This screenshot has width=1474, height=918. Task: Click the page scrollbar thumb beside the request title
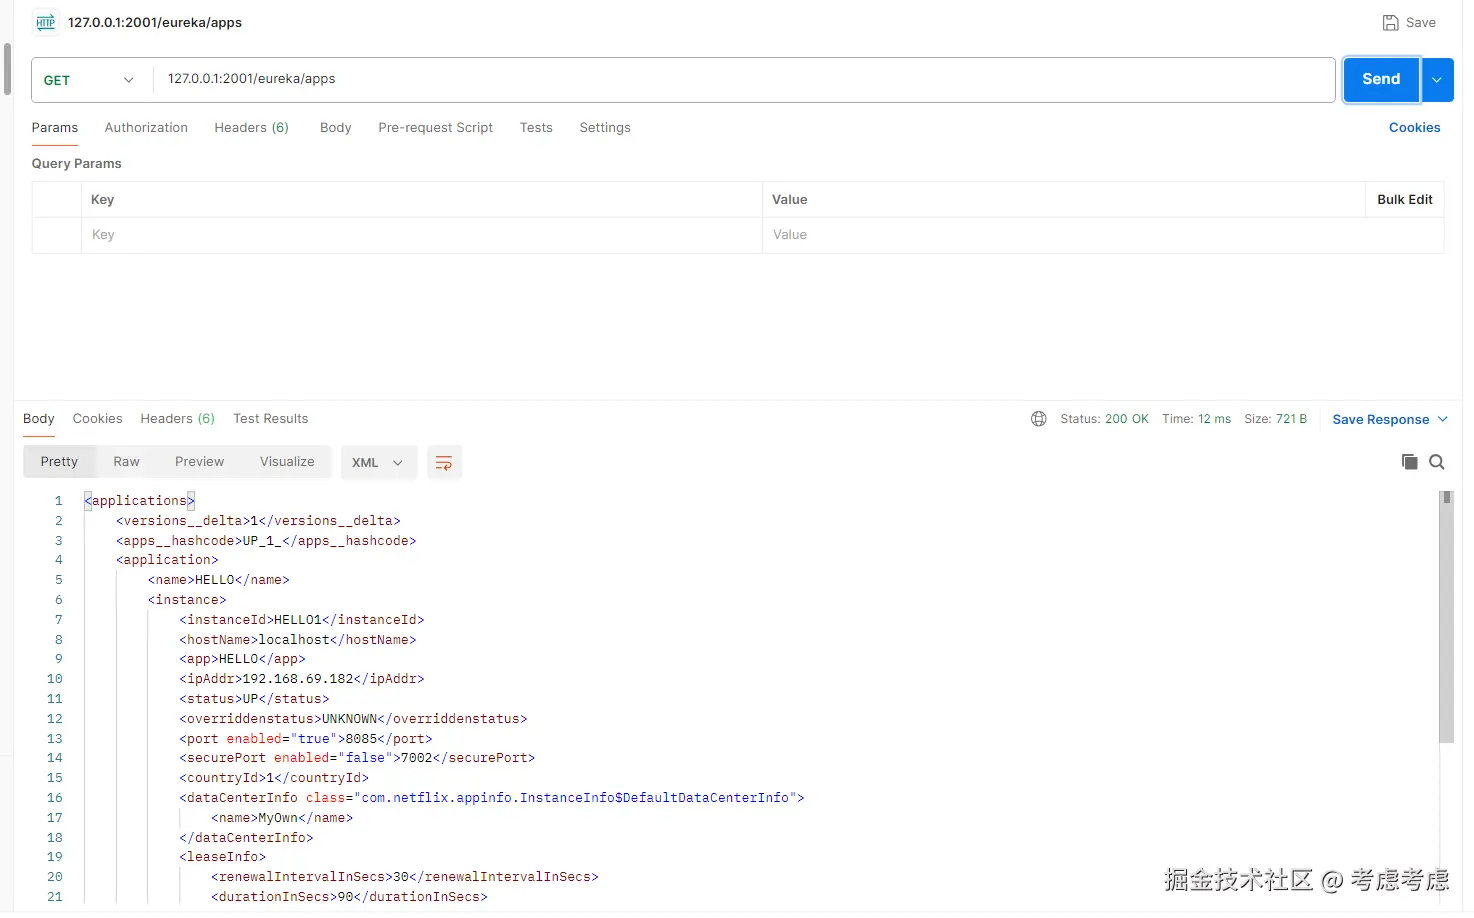pos(8,69)
